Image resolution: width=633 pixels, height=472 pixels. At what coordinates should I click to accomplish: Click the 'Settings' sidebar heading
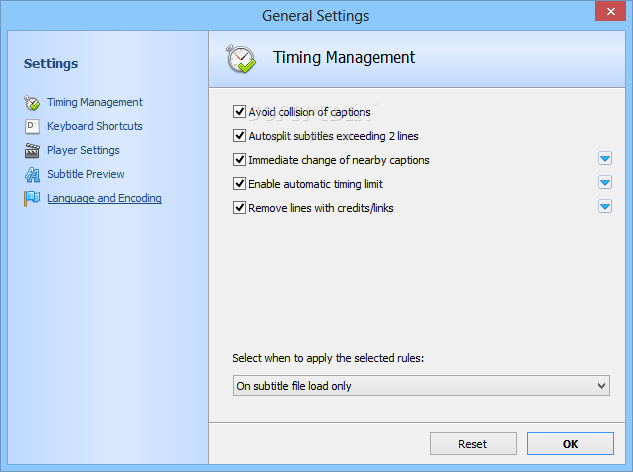(x=51, y=63)
